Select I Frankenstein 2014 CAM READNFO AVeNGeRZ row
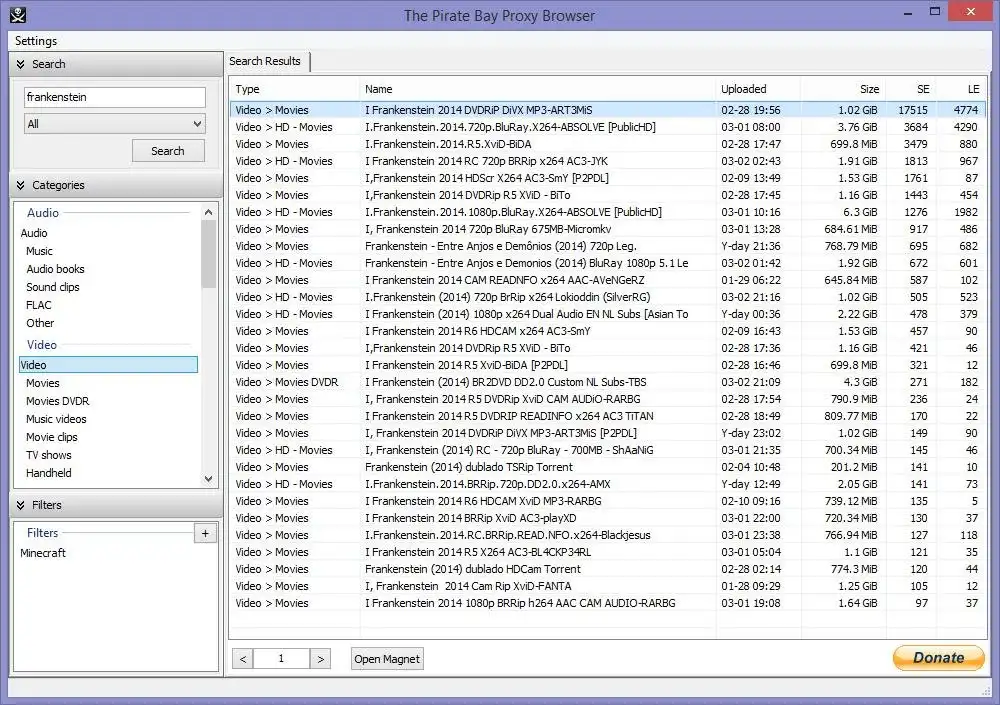 pyautogui.click(x=608, y=280)
